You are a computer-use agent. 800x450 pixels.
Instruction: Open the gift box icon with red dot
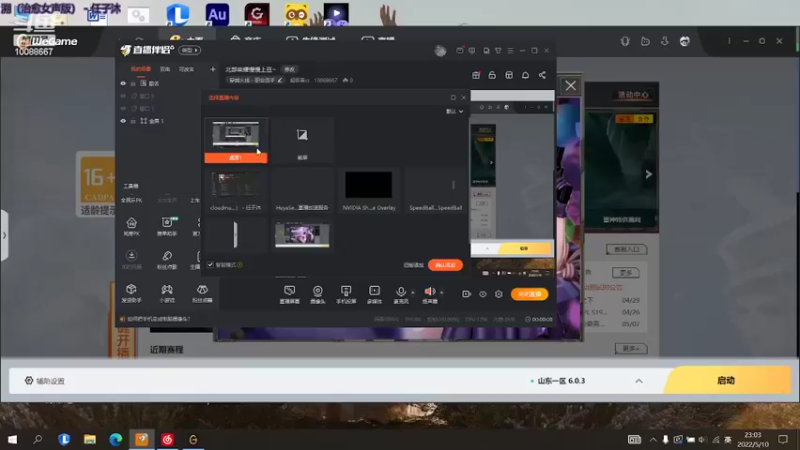(x=476, y=75)
